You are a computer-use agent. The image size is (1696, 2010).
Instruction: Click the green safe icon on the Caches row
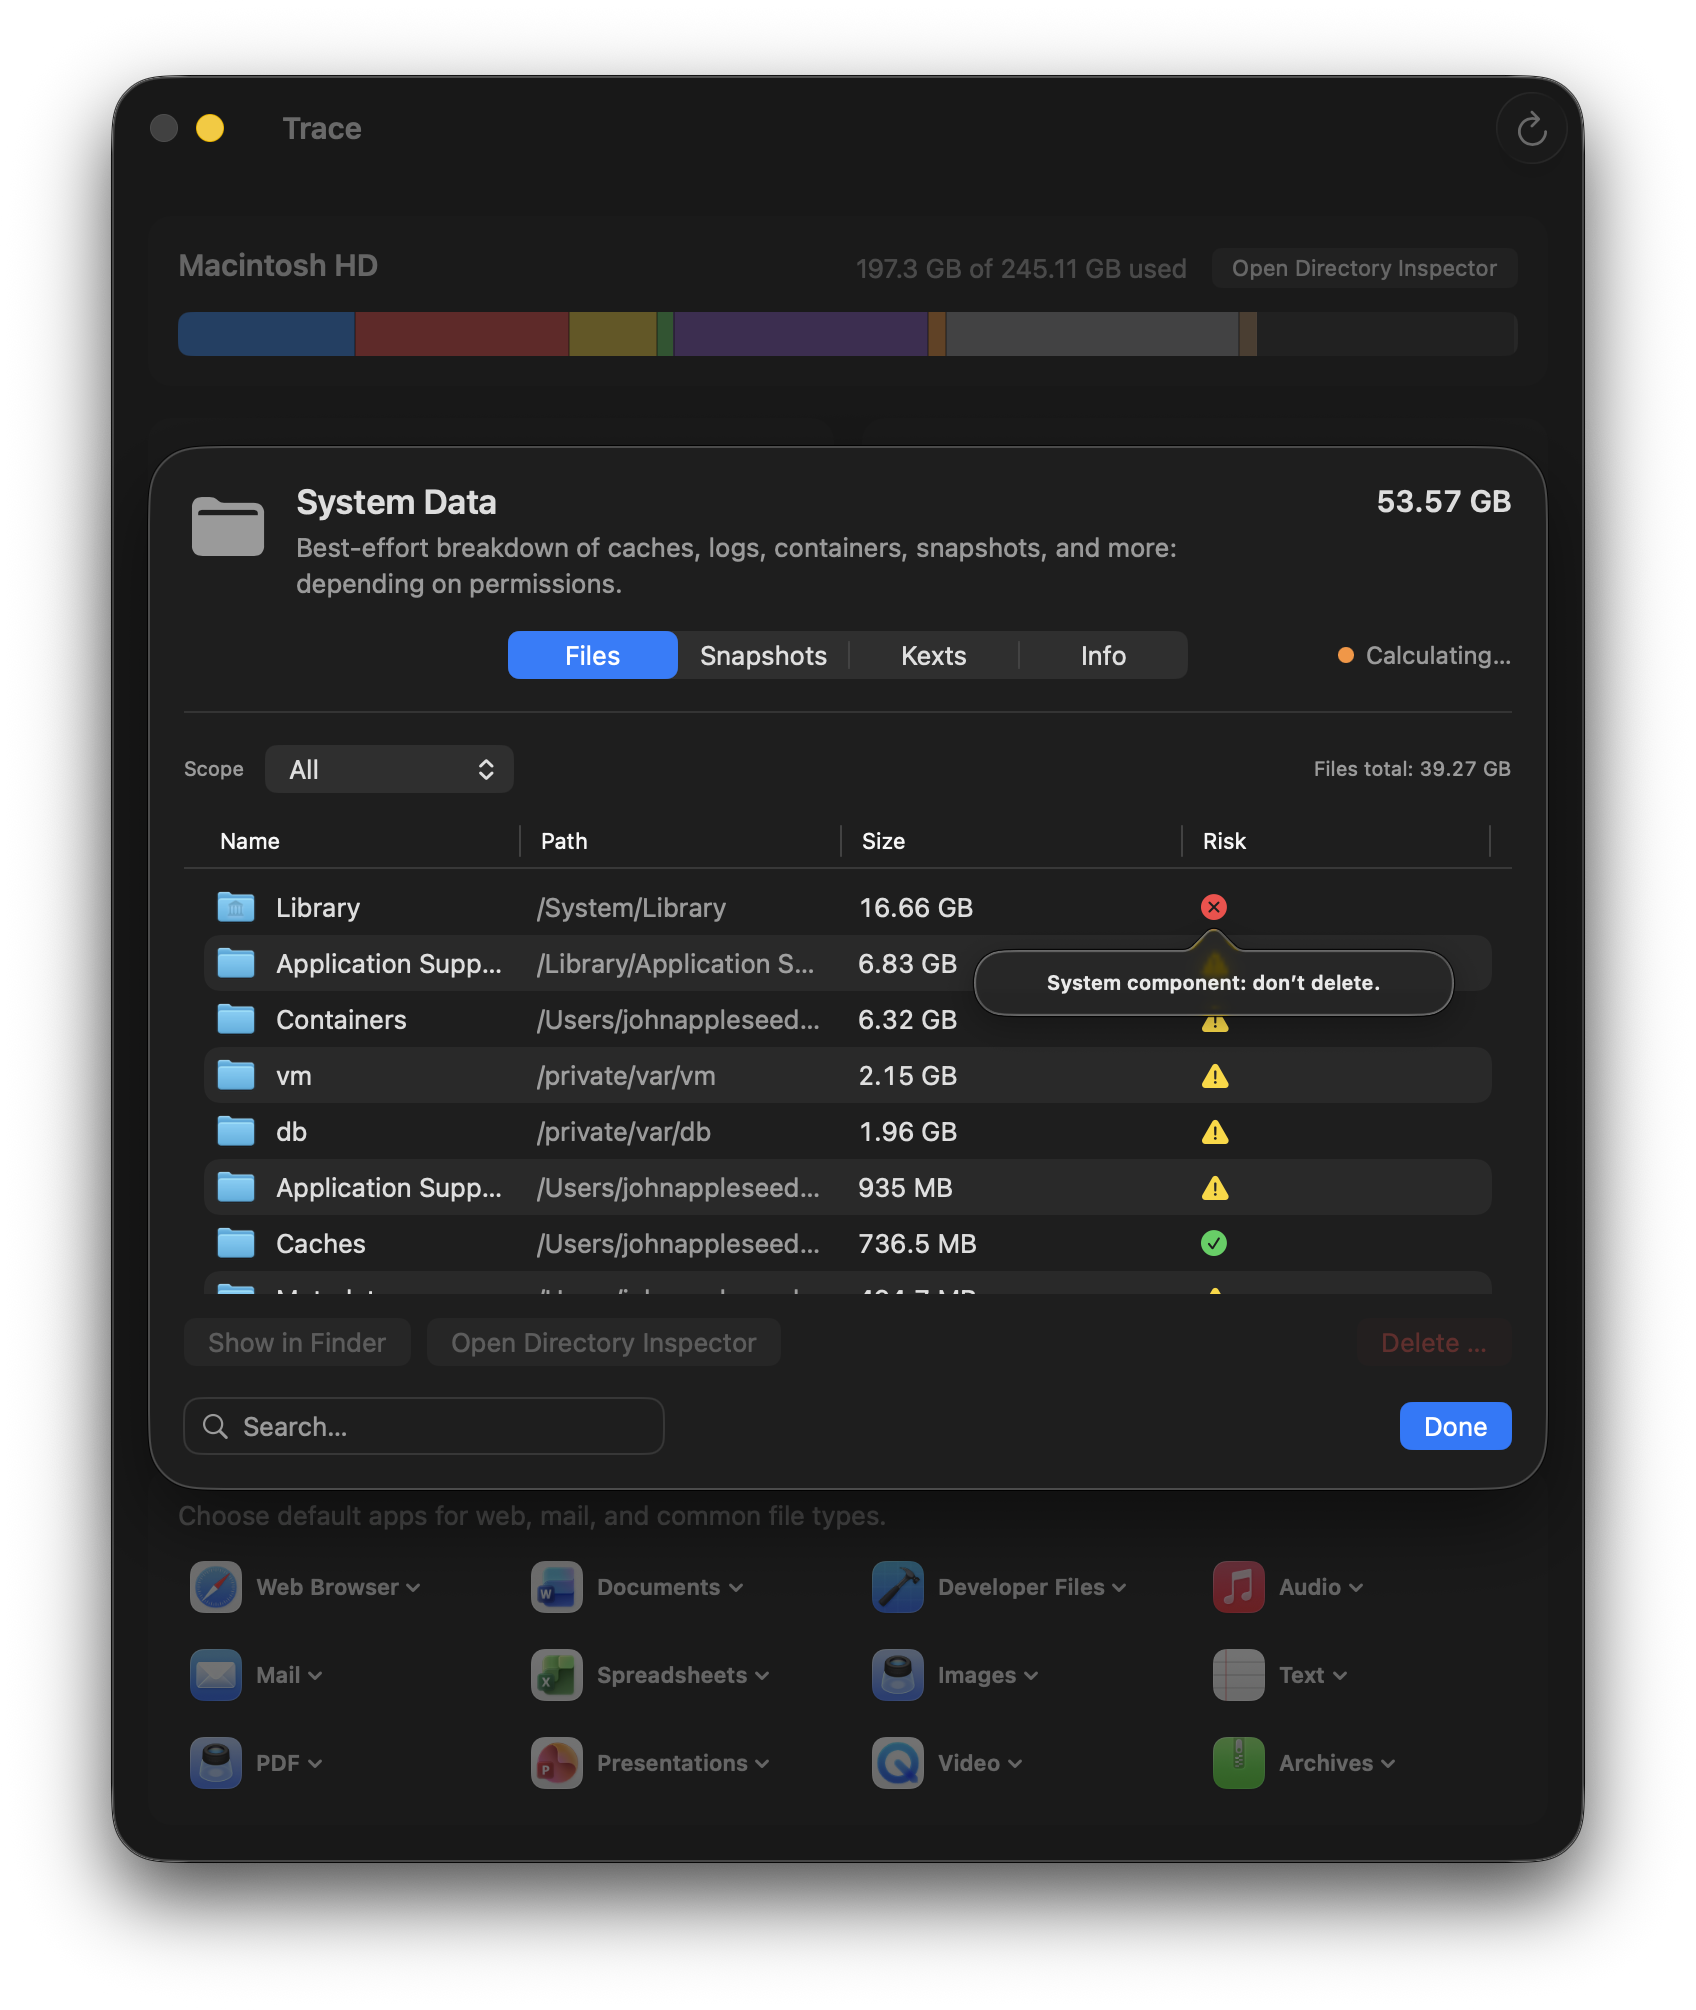pyautogui.click(x=1215, y=1243)
